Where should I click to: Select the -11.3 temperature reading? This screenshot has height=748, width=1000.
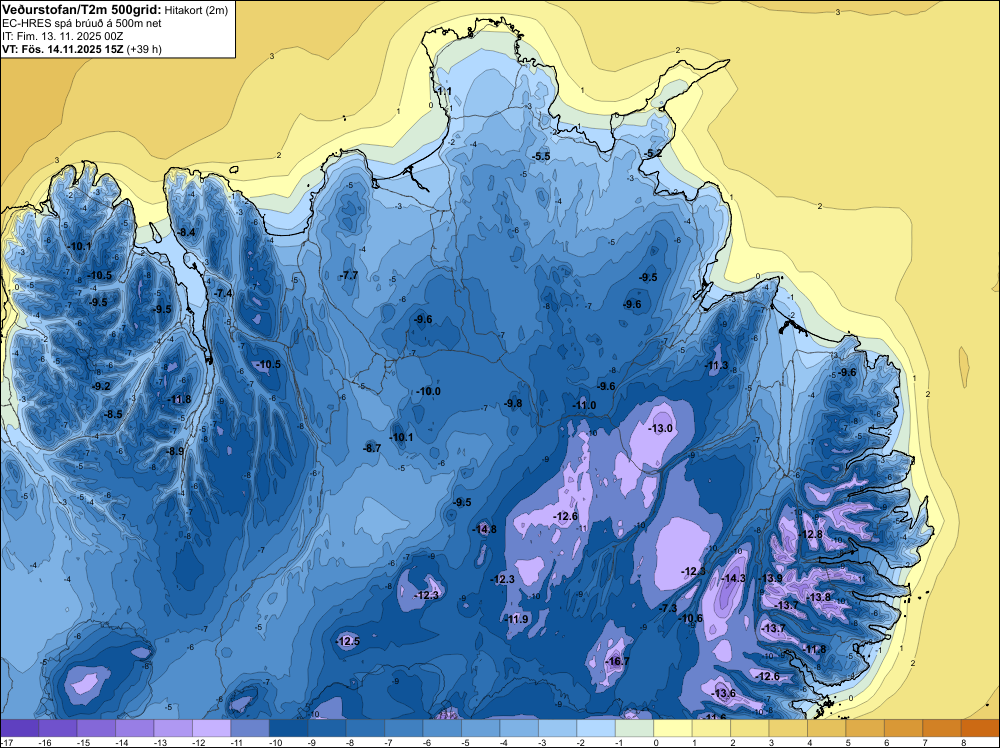click(x=716, y=365)
